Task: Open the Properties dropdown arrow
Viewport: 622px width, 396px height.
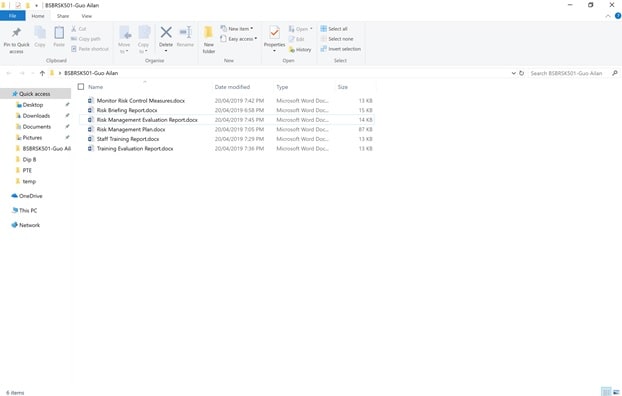Action: click(x=275, y=51)
